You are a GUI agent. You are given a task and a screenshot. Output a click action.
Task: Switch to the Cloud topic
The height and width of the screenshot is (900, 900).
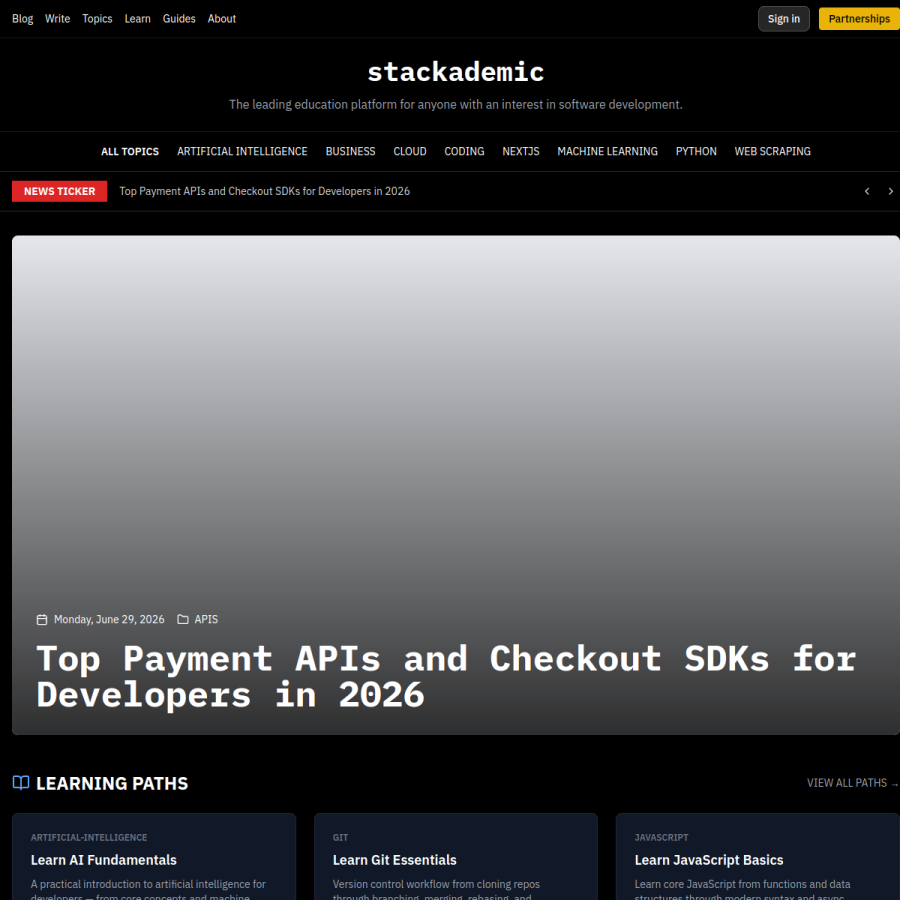410,152
